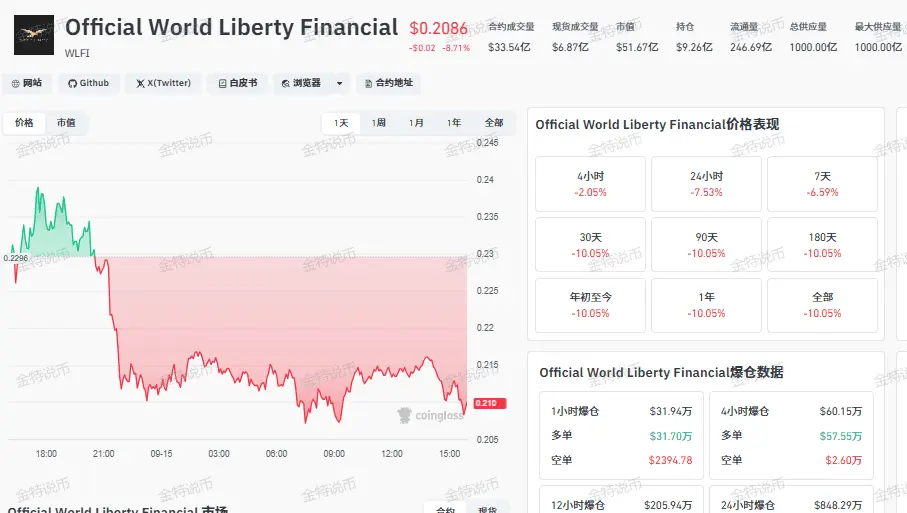This screenshot has height=513, width=907.
Task: Click the 合约地址 contract address button
Action: [389, 83]
